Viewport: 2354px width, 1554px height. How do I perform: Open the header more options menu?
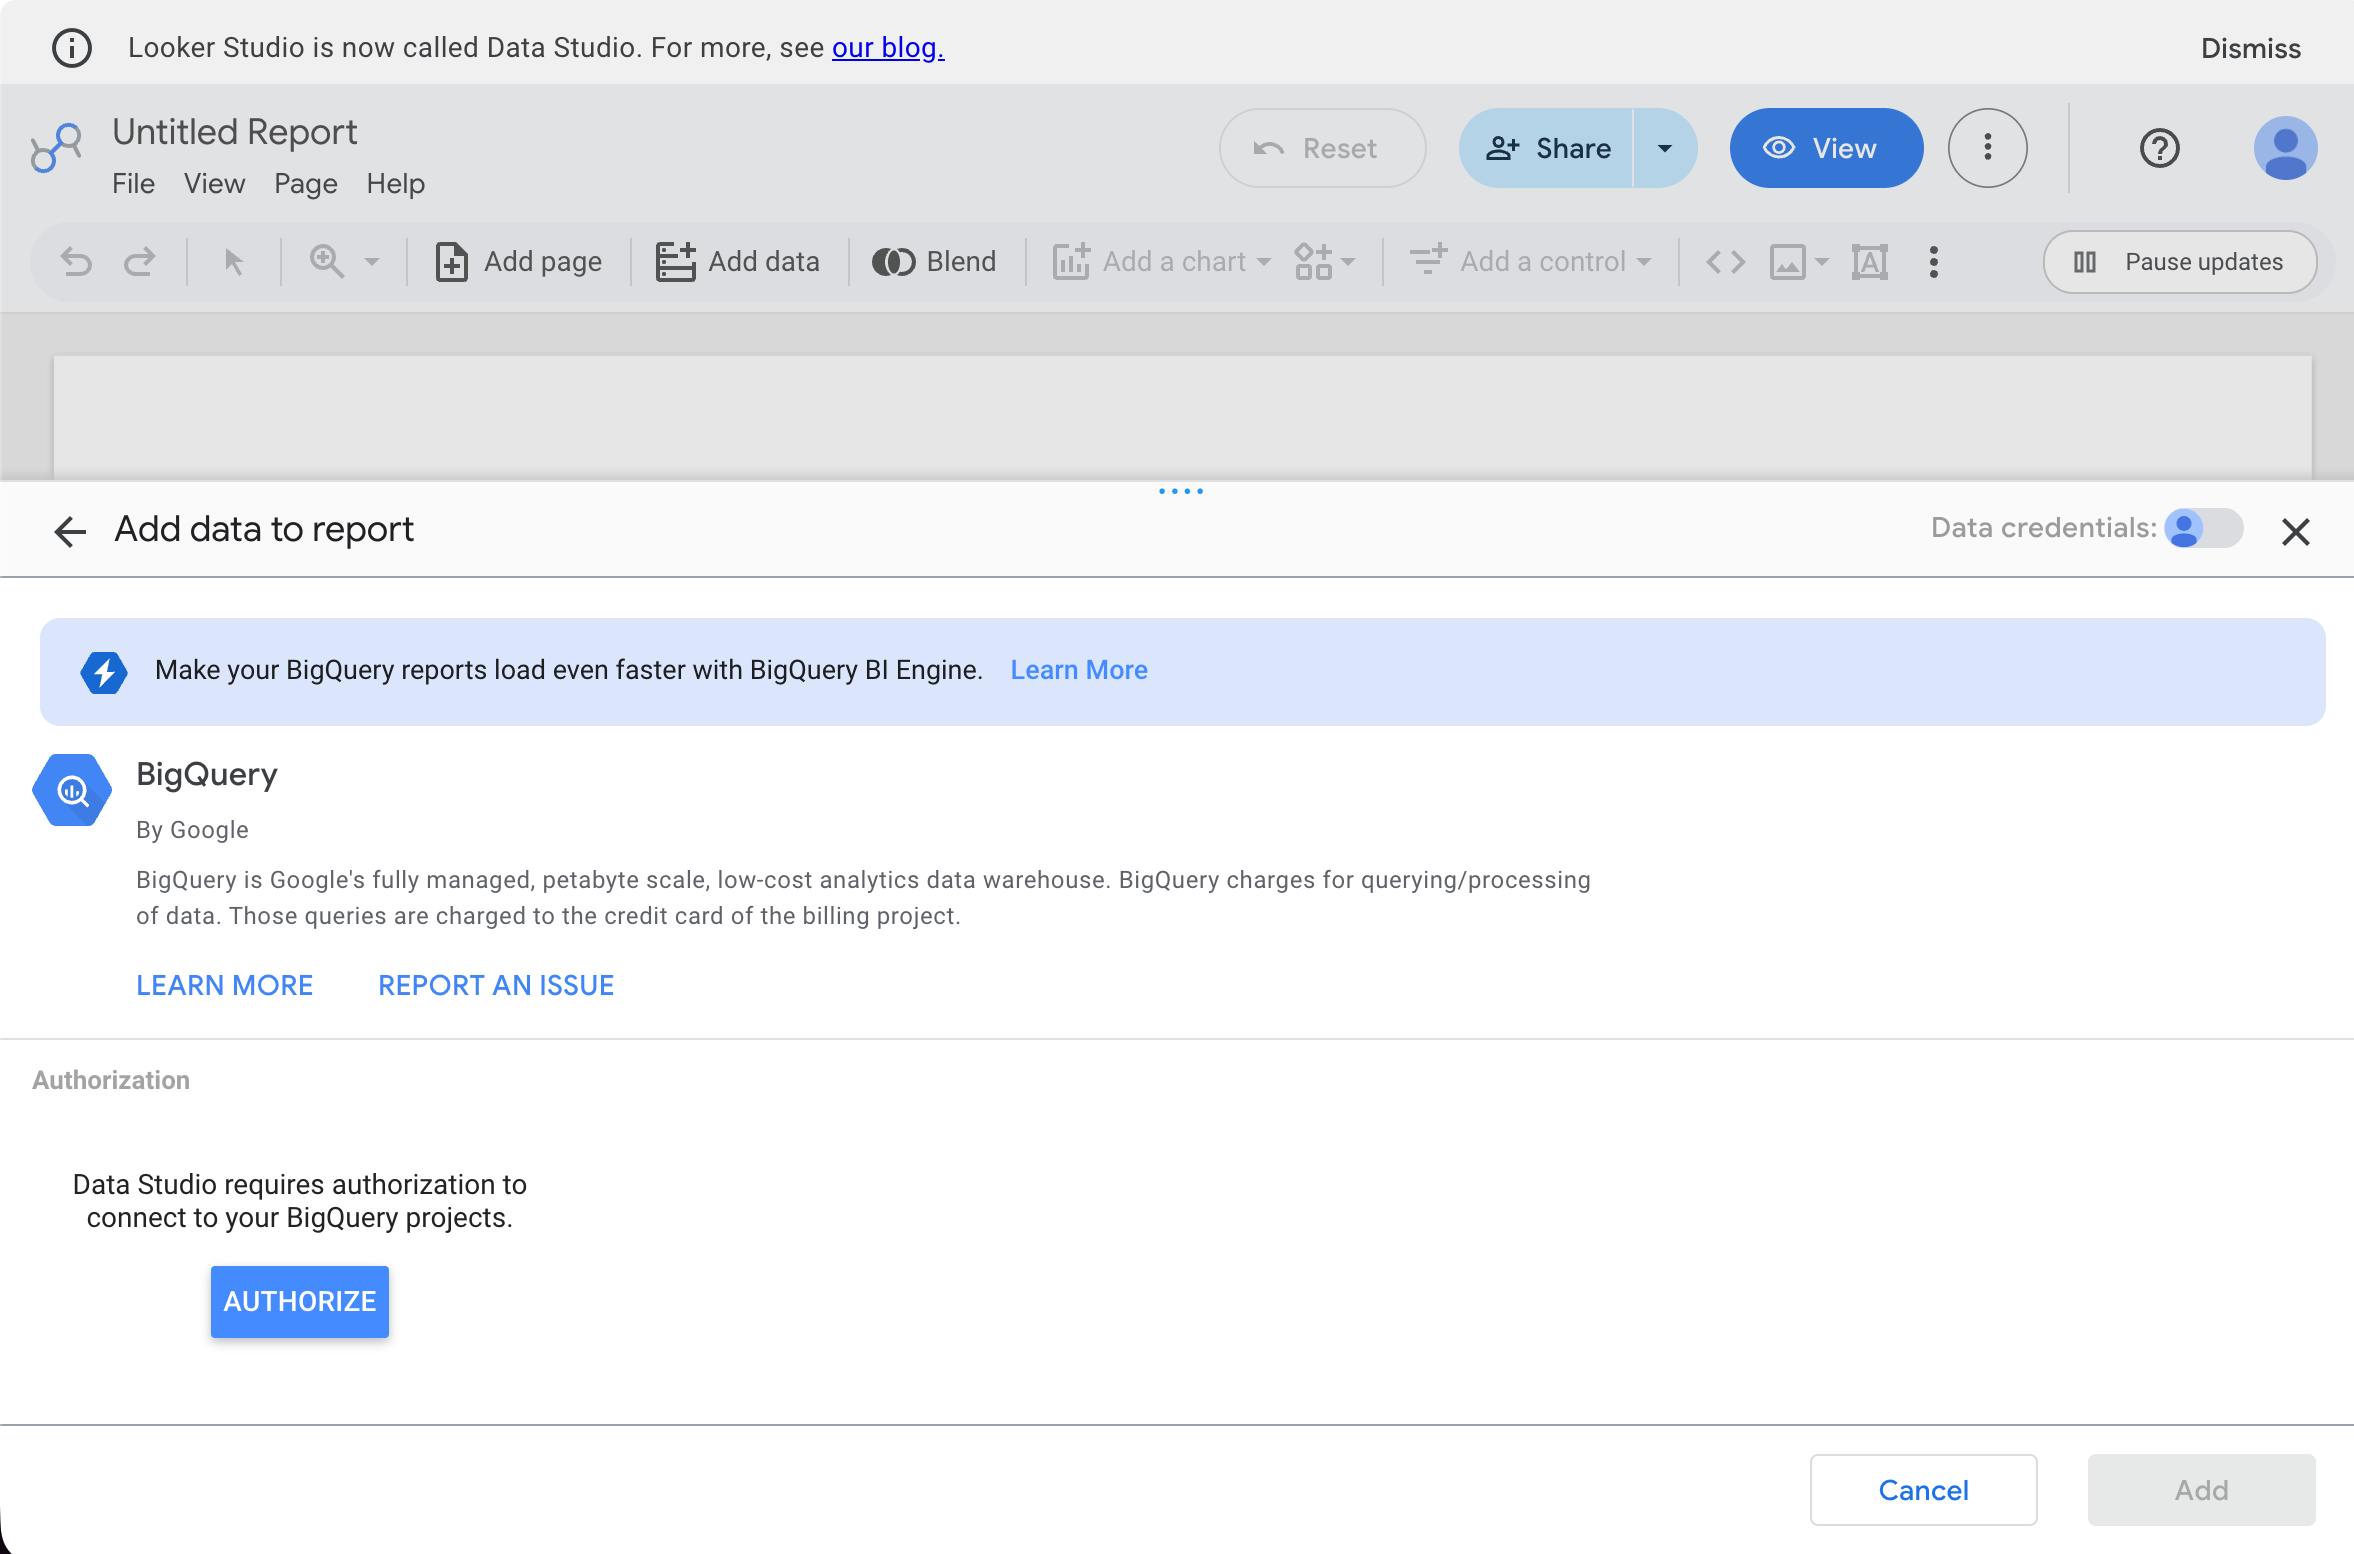pyautogui.click(x=1987, y=148)
